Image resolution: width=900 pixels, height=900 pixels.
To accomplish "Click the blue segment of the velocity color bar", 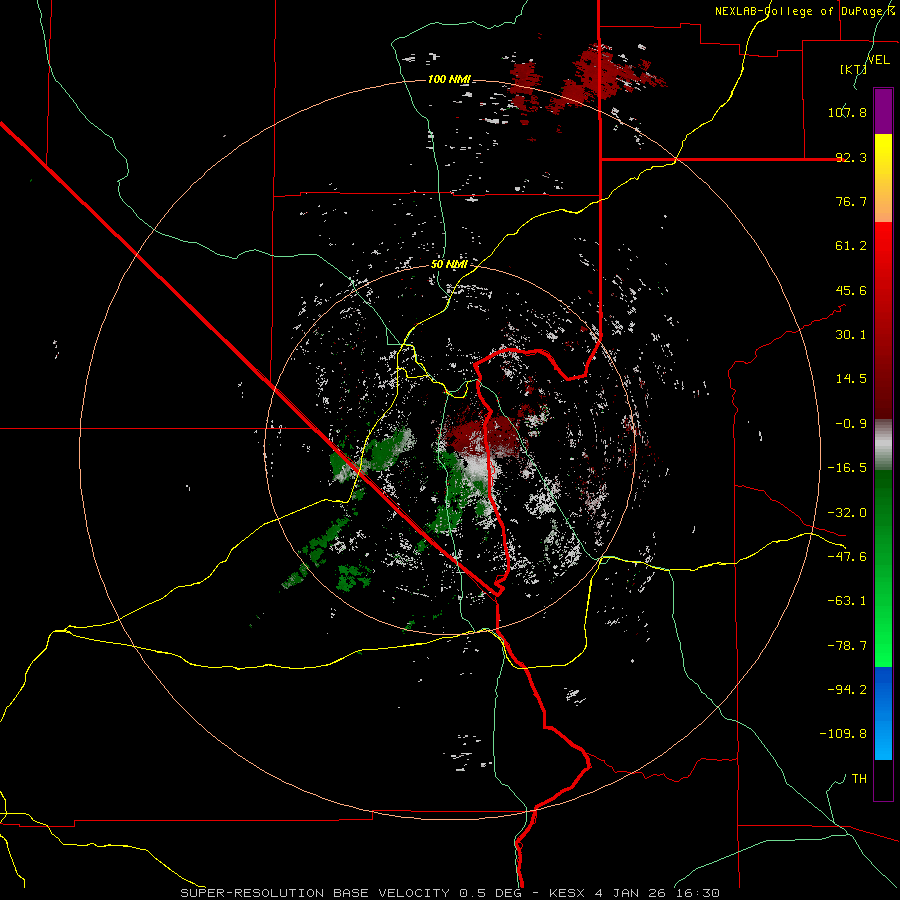I will (x=883, y=713).
